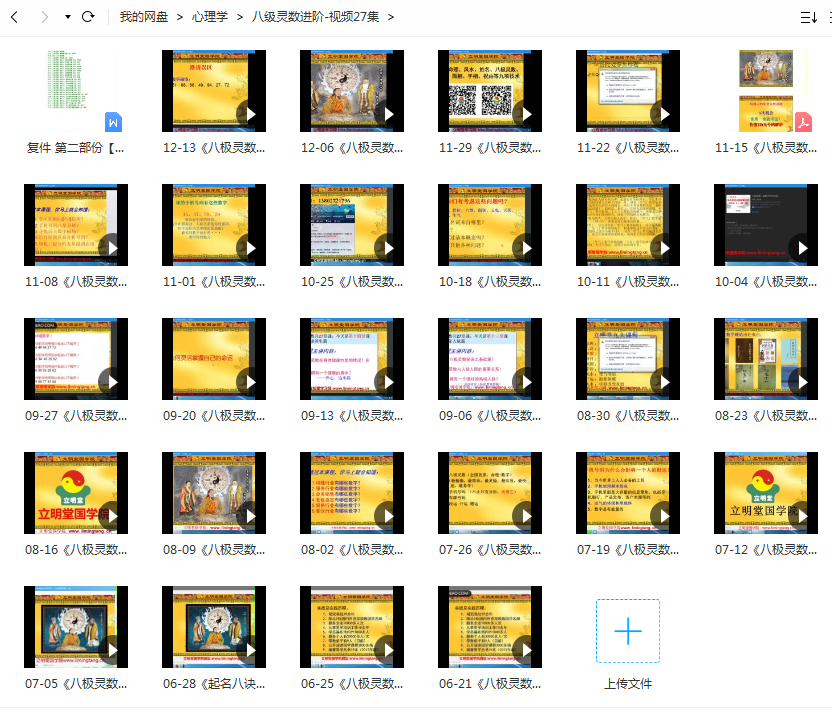
Task: Play the 06-21 八极灵数 video
Action: [490, 627]
